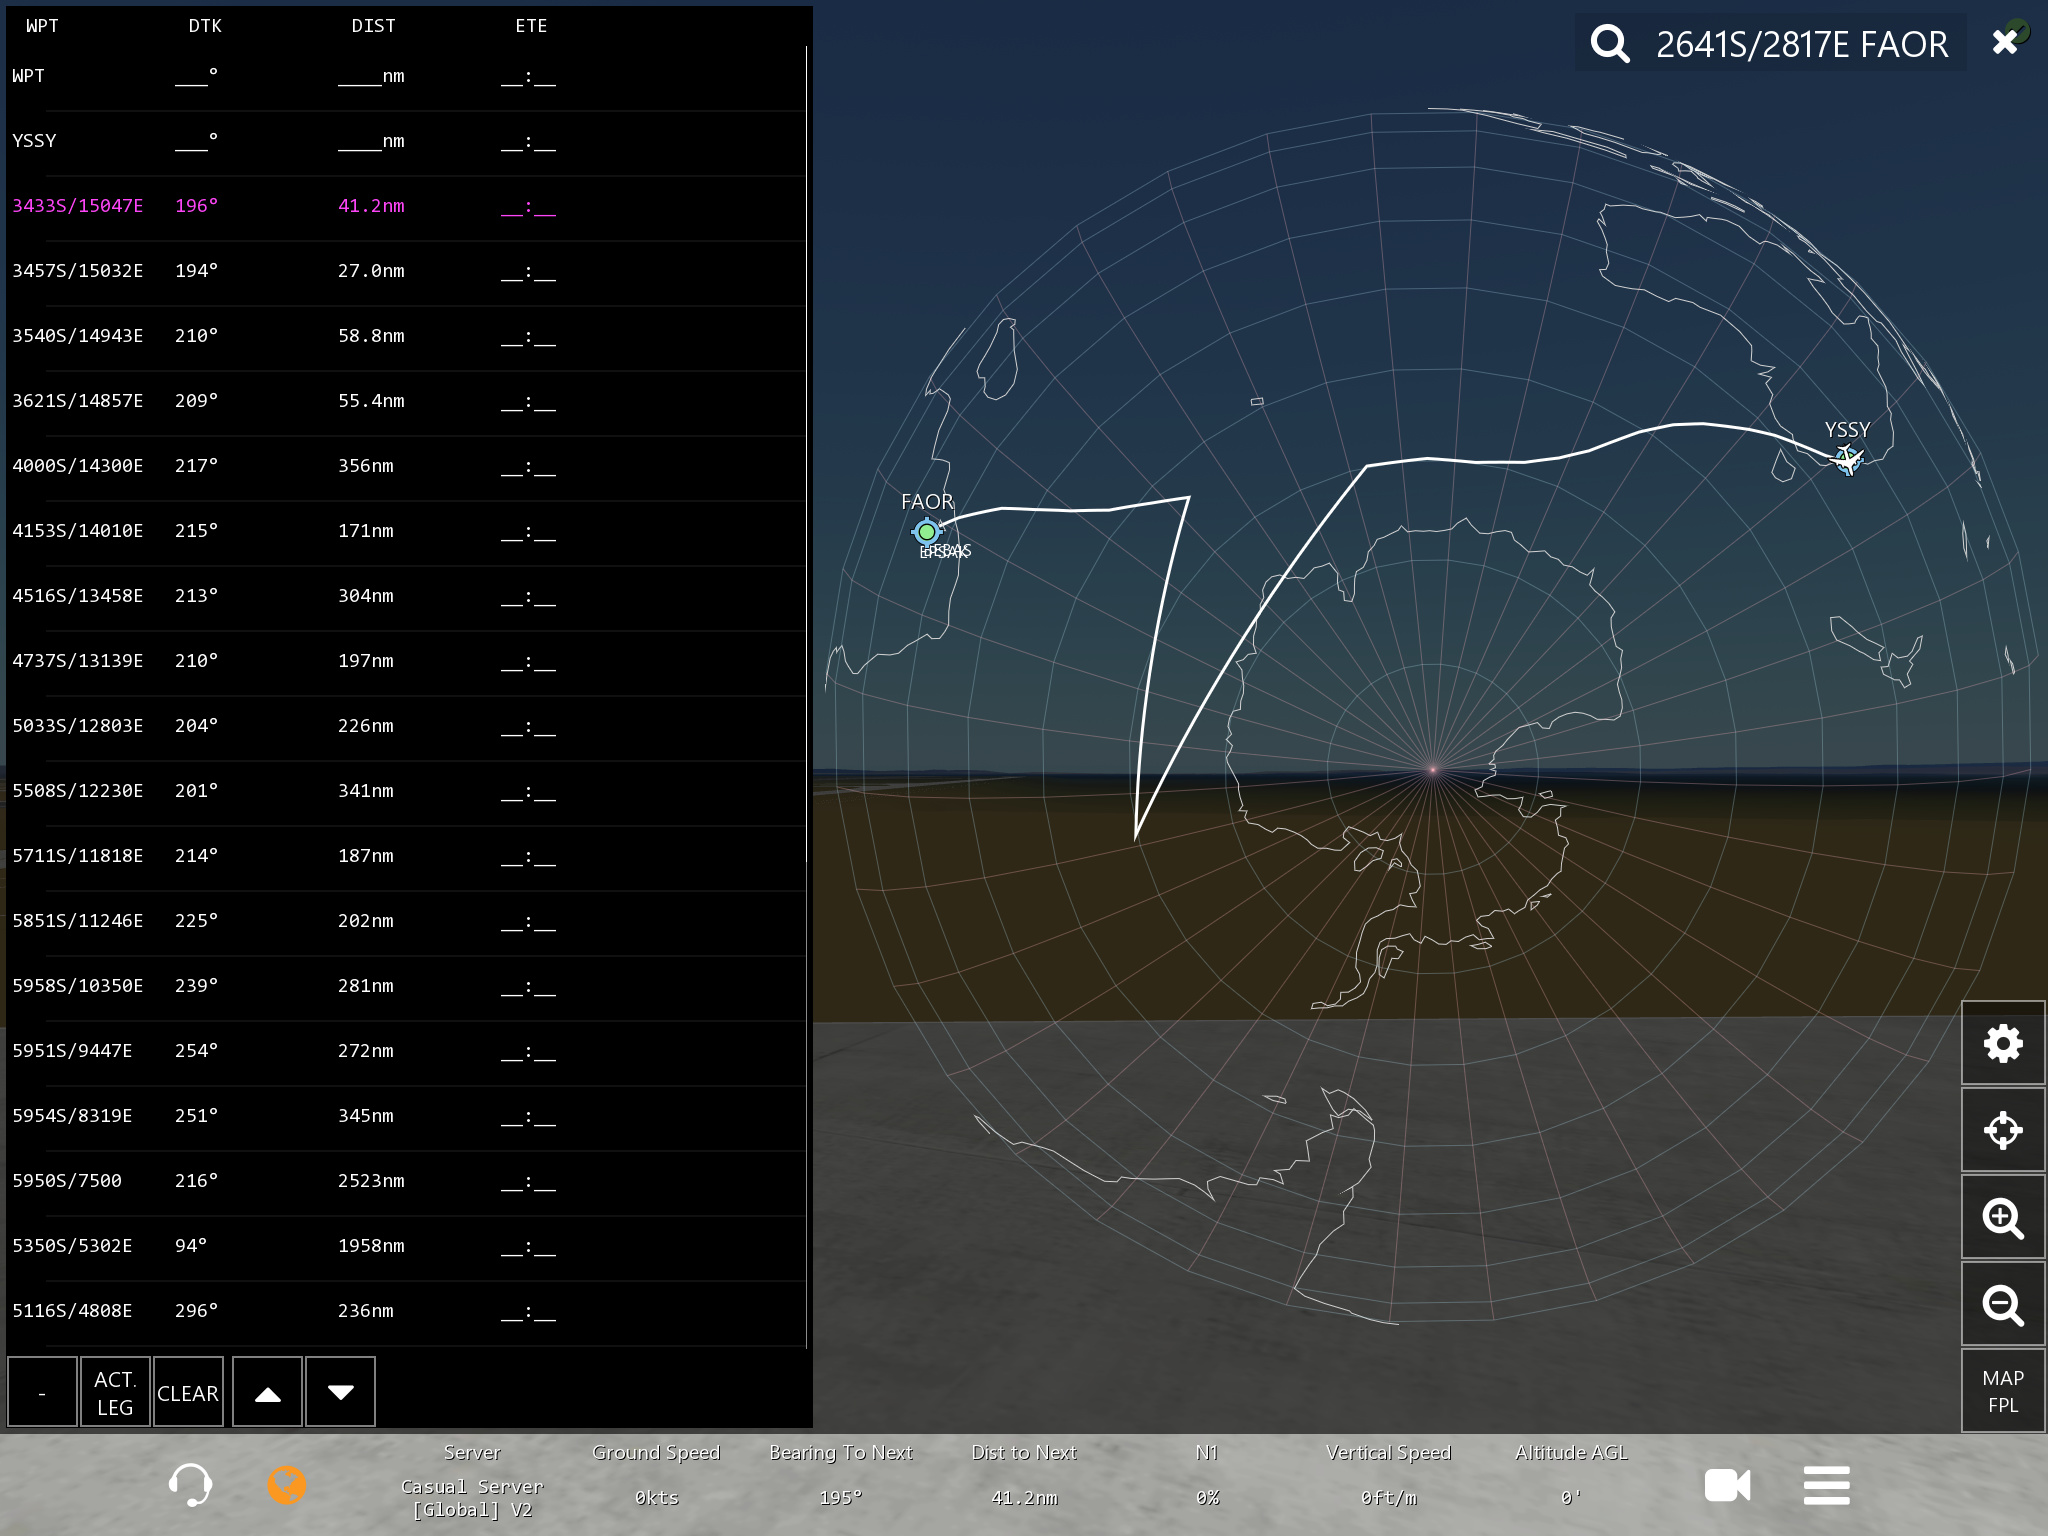
Task: Click the orange globe map icon
Action: click(286, 1484)
